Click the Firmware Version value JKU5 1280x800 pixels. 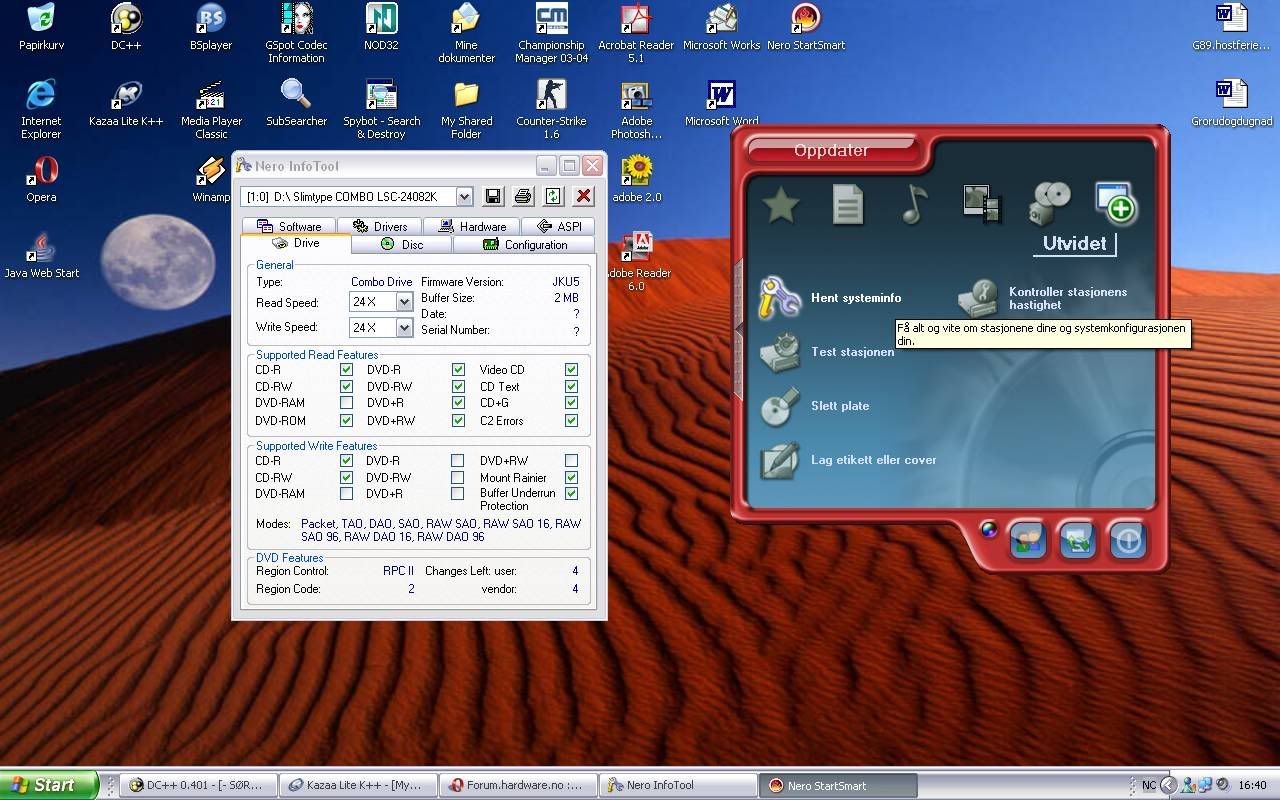[566, 282]
